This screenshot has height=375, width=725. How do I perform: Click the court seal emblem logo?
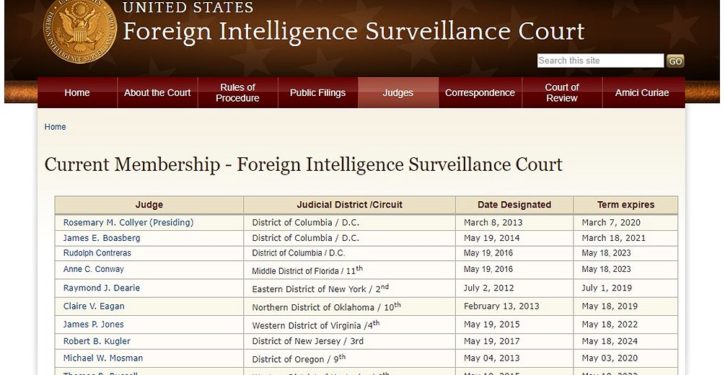80,30
